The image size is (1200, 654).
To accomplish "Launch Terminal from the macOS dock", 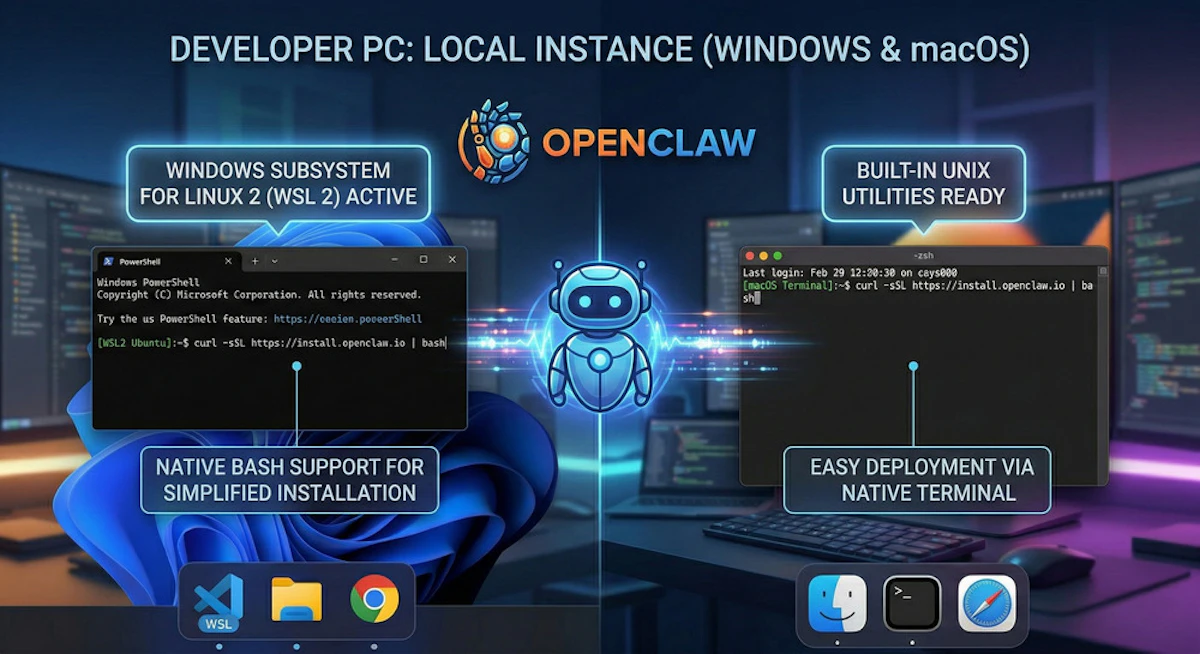I will (912, 603).
